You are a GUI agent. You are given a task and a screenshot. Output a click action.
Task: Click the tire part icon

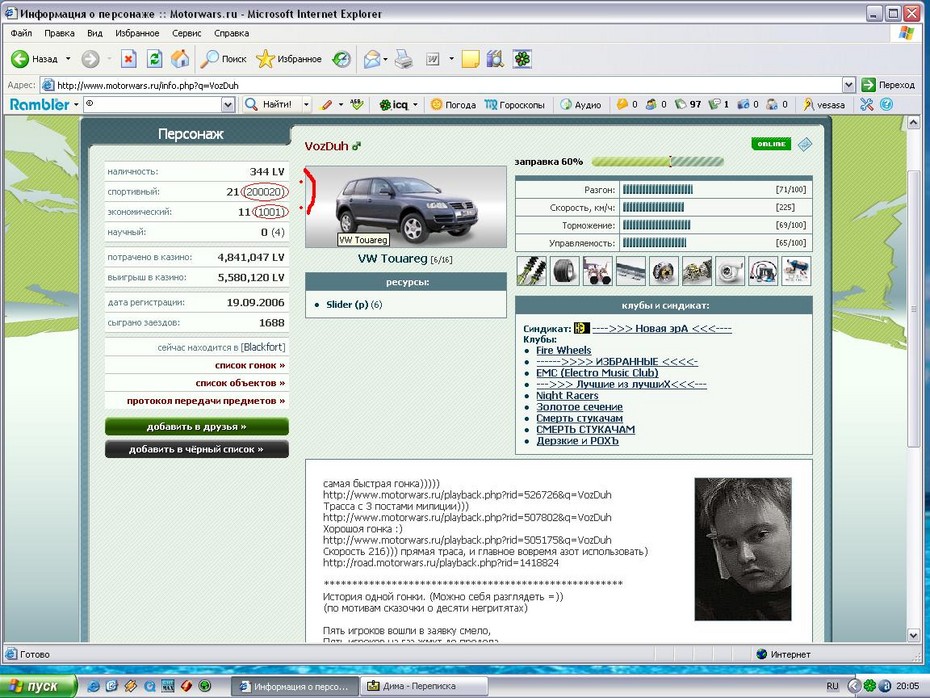point(564,270)
